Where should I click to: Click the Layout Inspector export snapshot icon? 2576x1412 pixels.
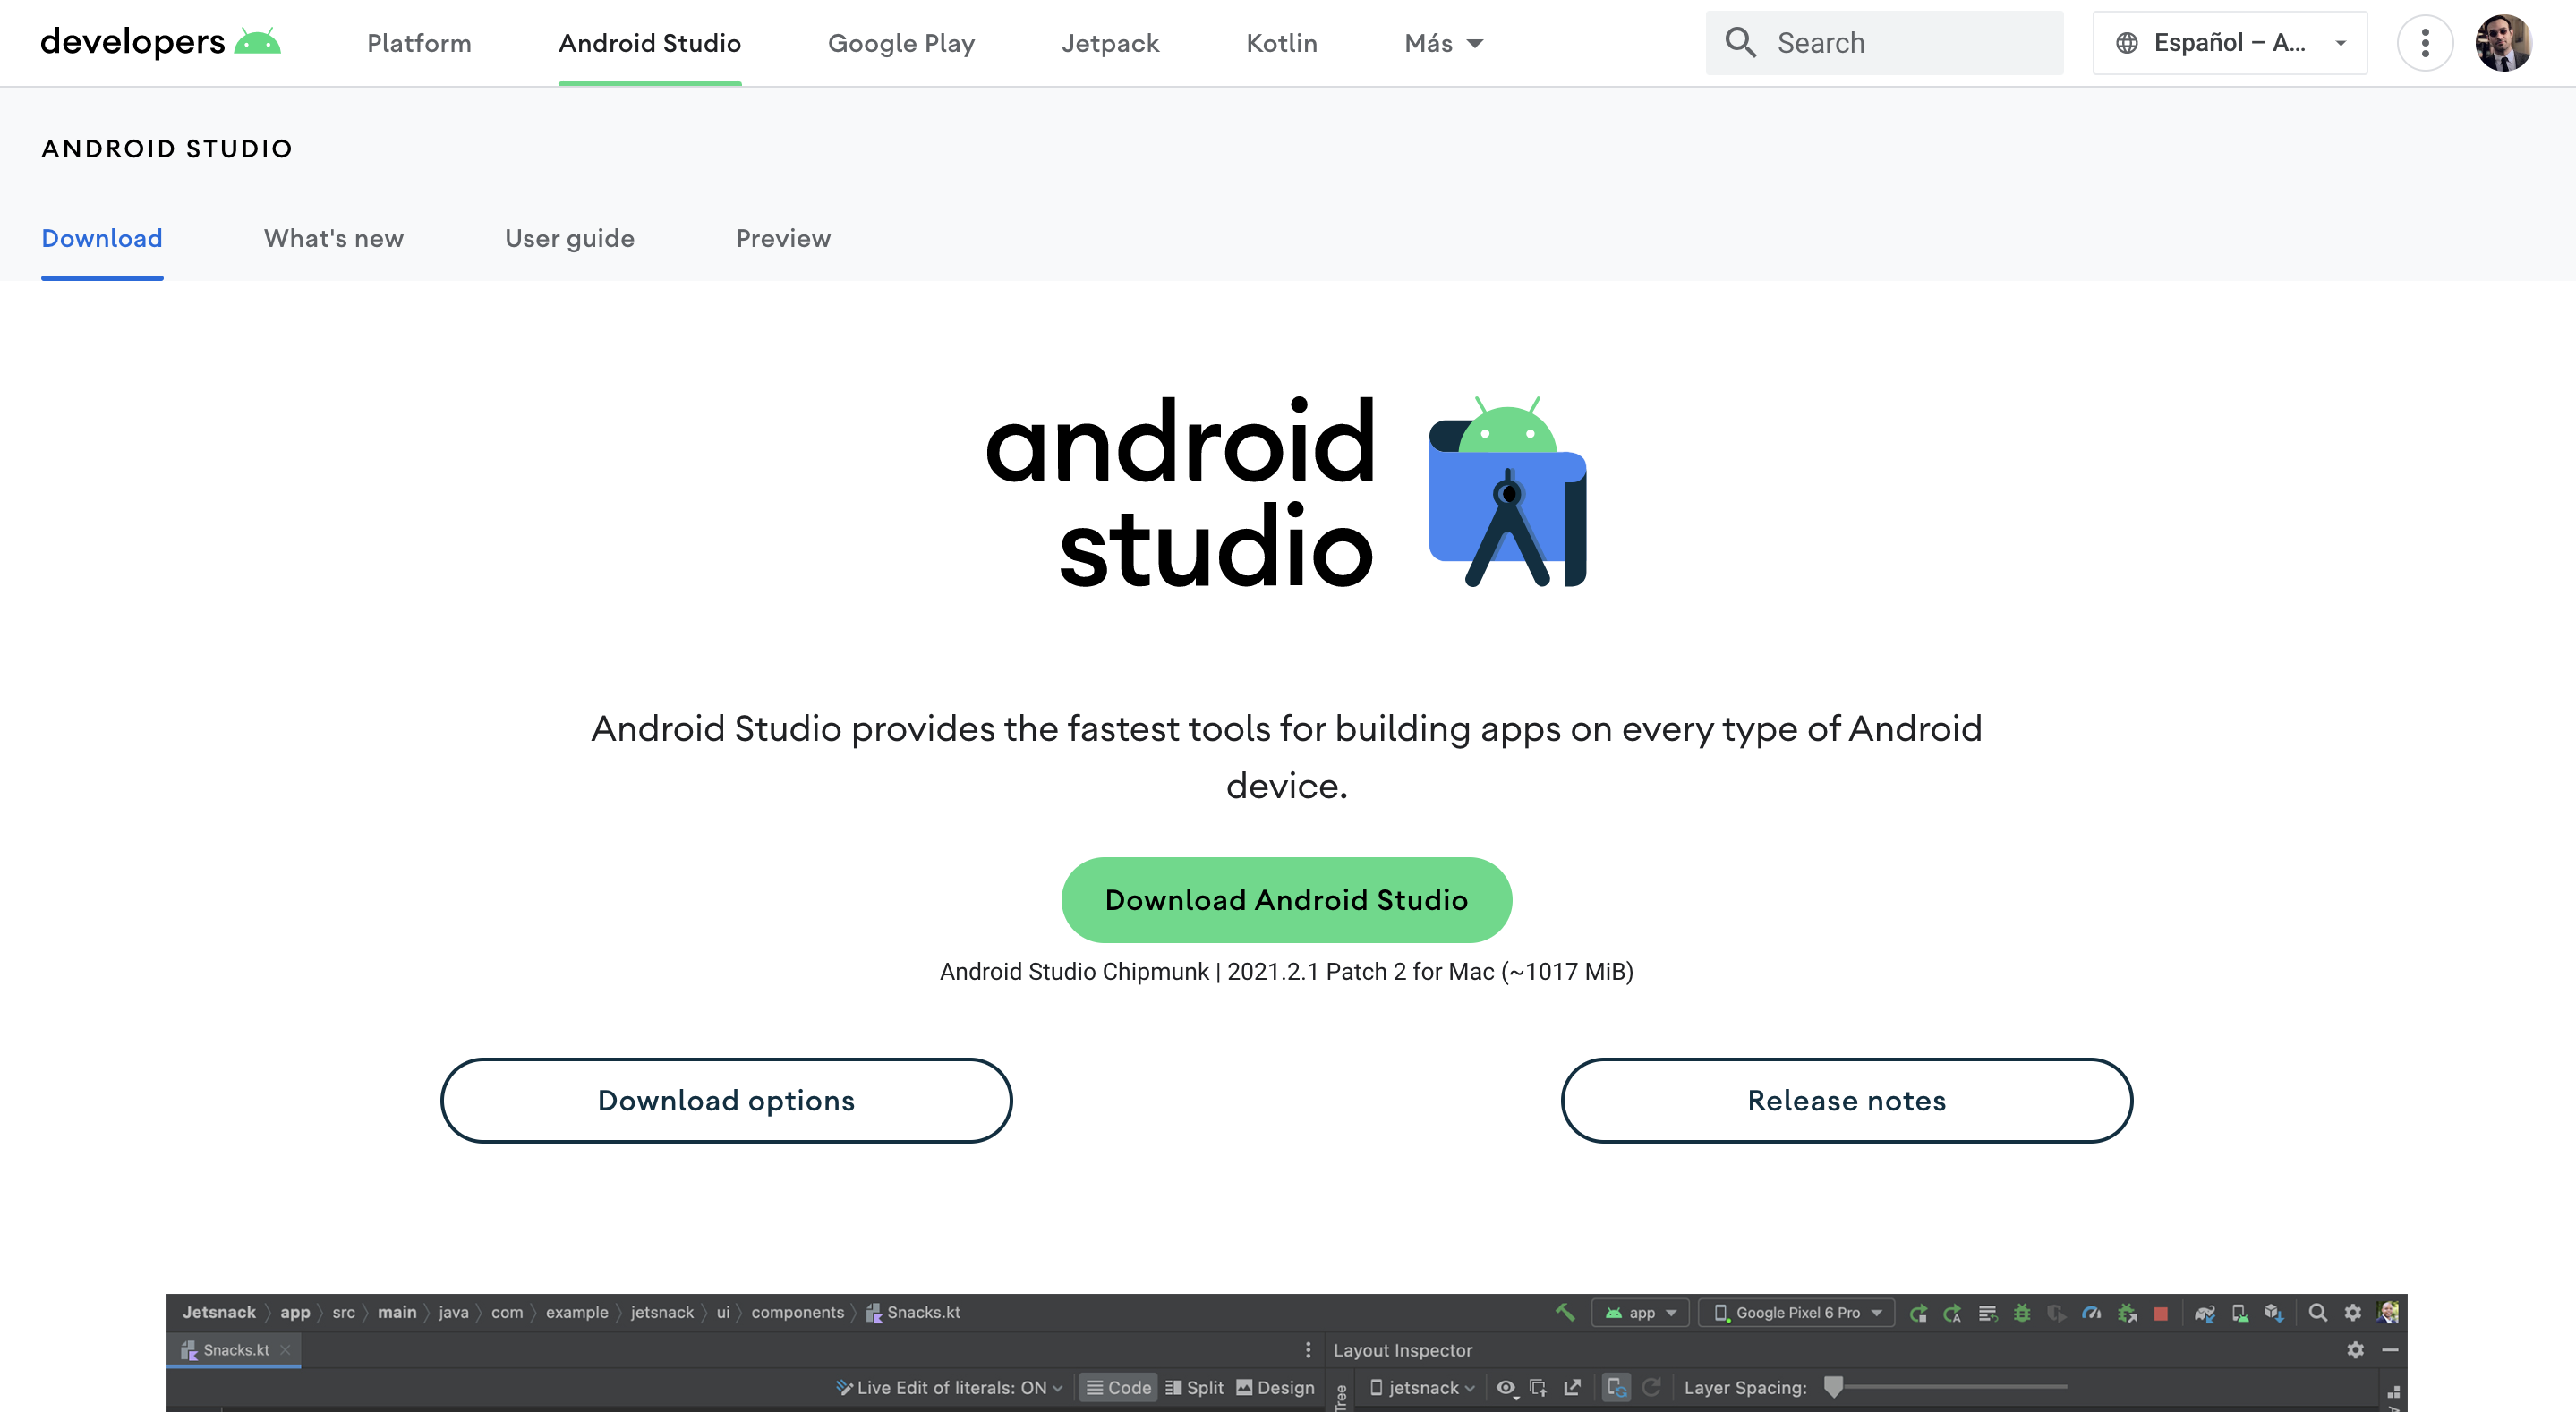pyautogui.click(x=1572, y=1388)
